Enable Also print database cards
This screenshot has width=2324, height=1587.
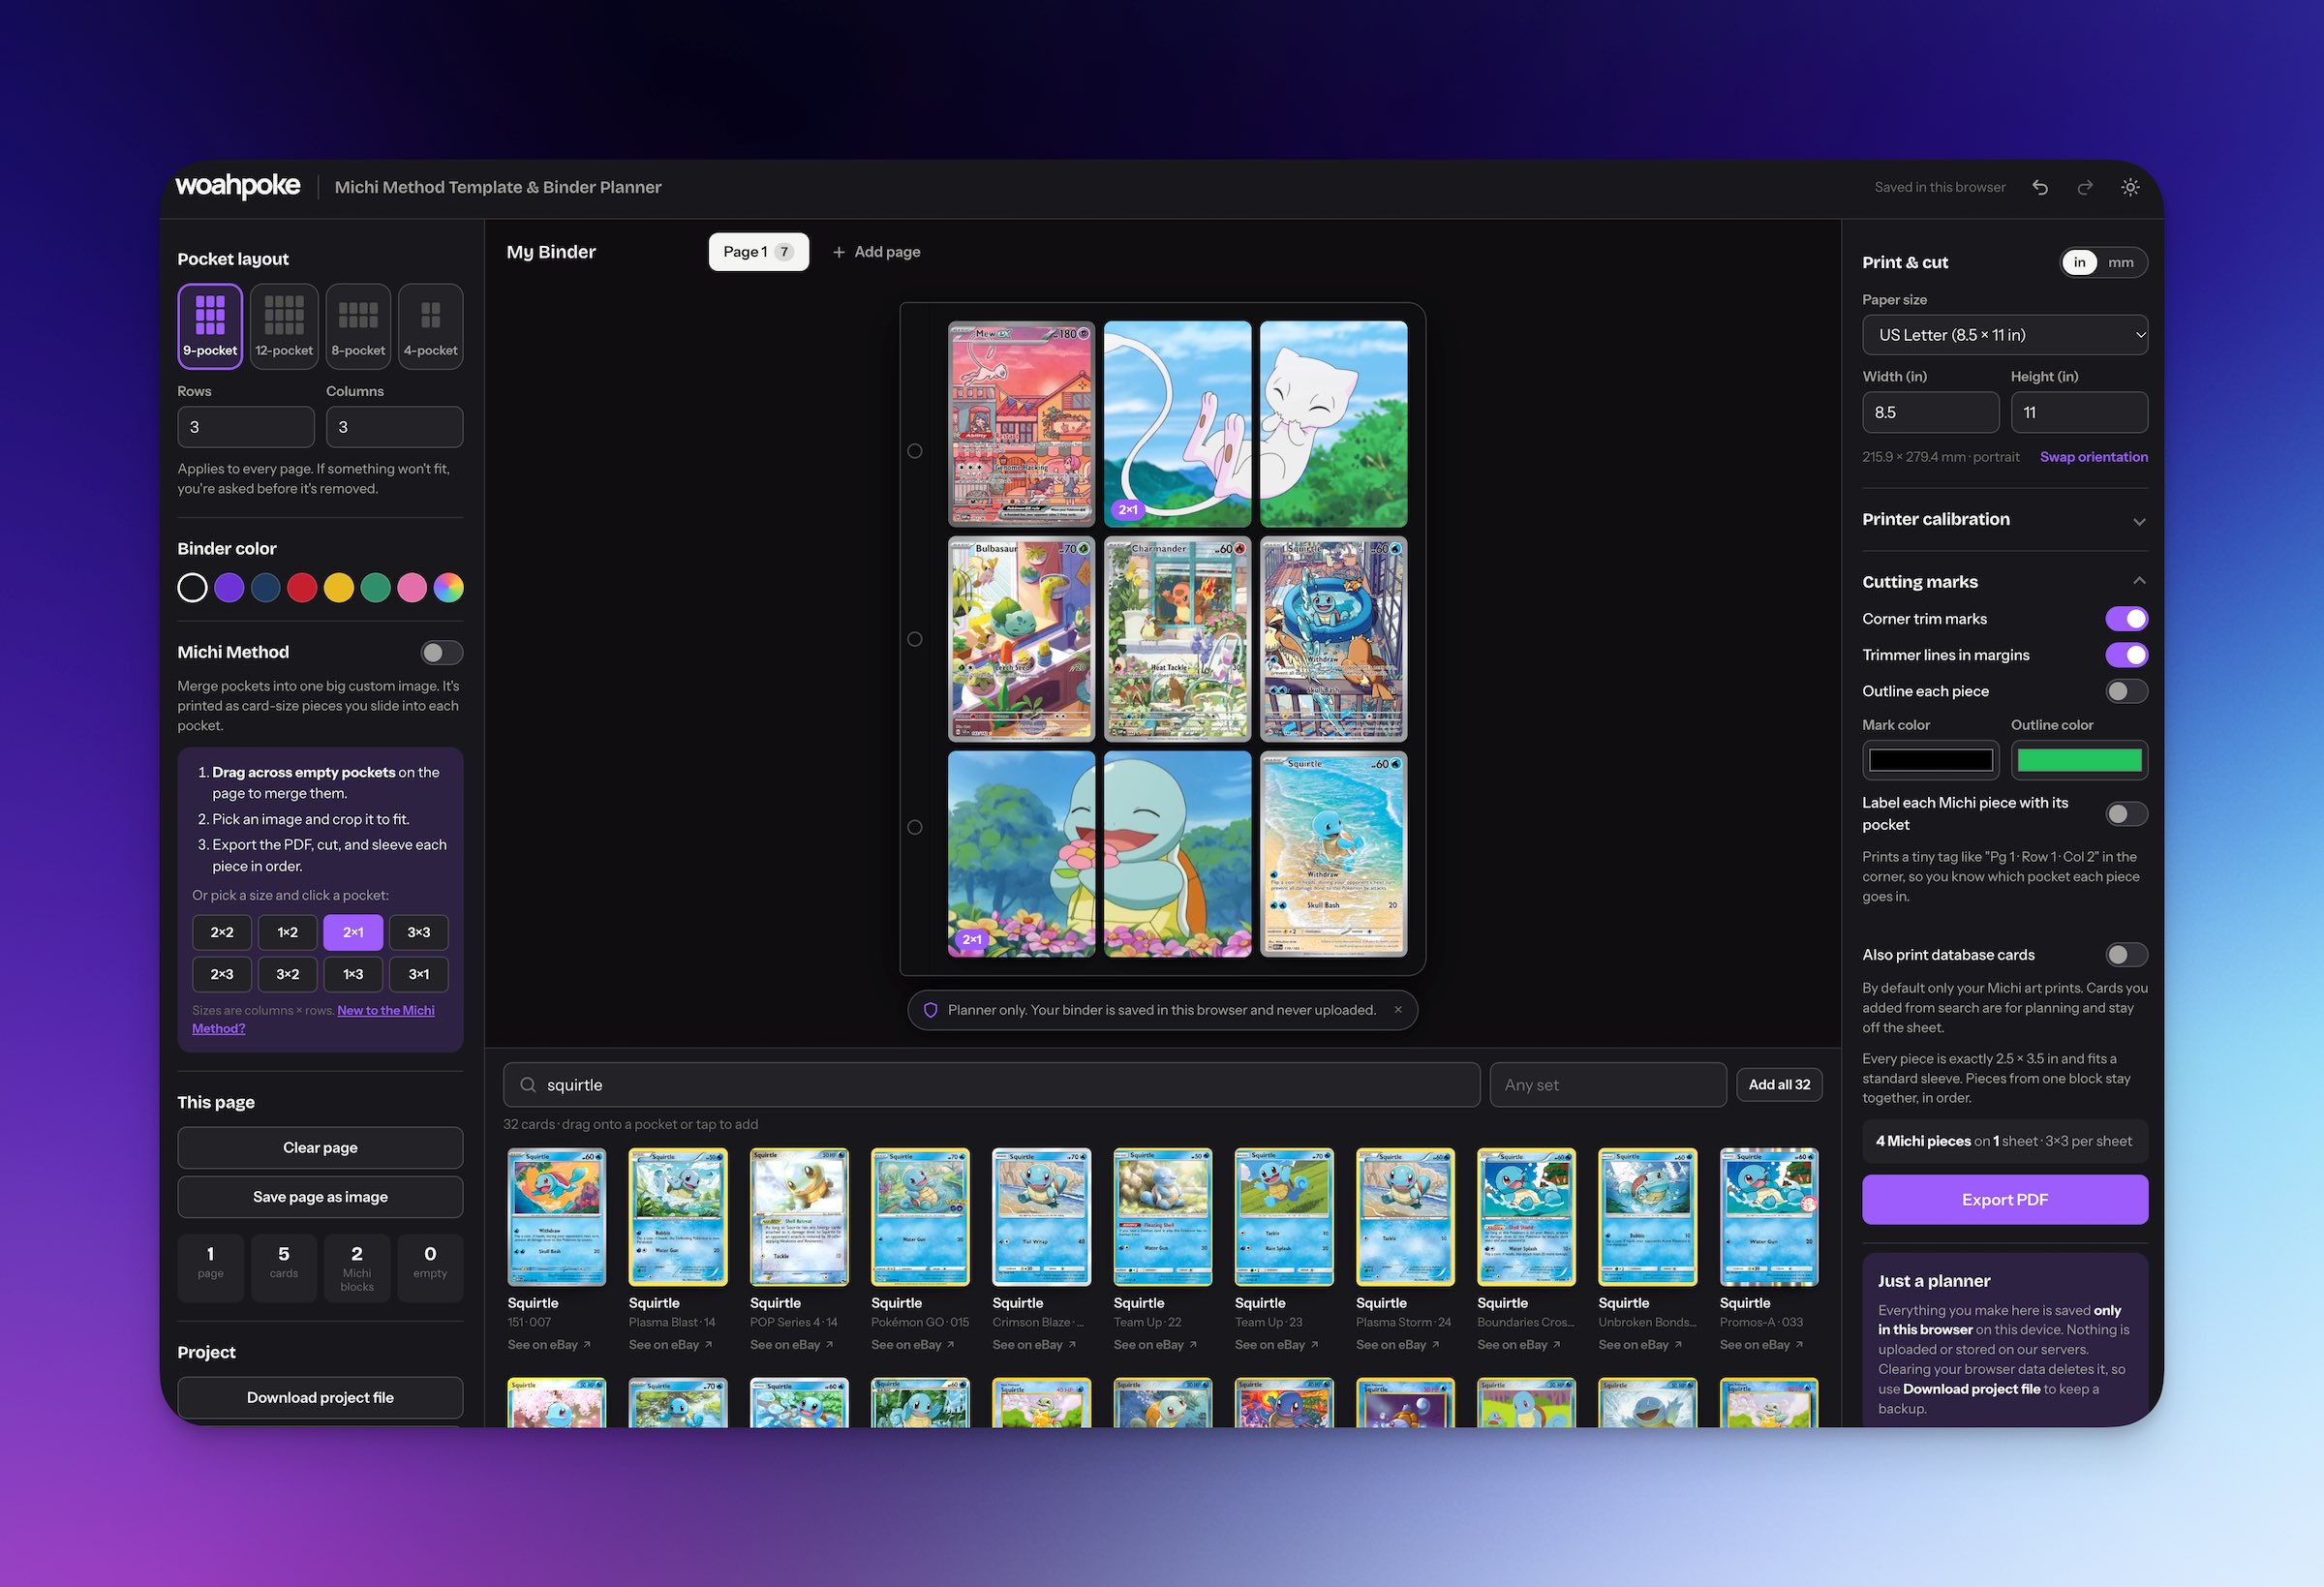(x=2126, y=955)
